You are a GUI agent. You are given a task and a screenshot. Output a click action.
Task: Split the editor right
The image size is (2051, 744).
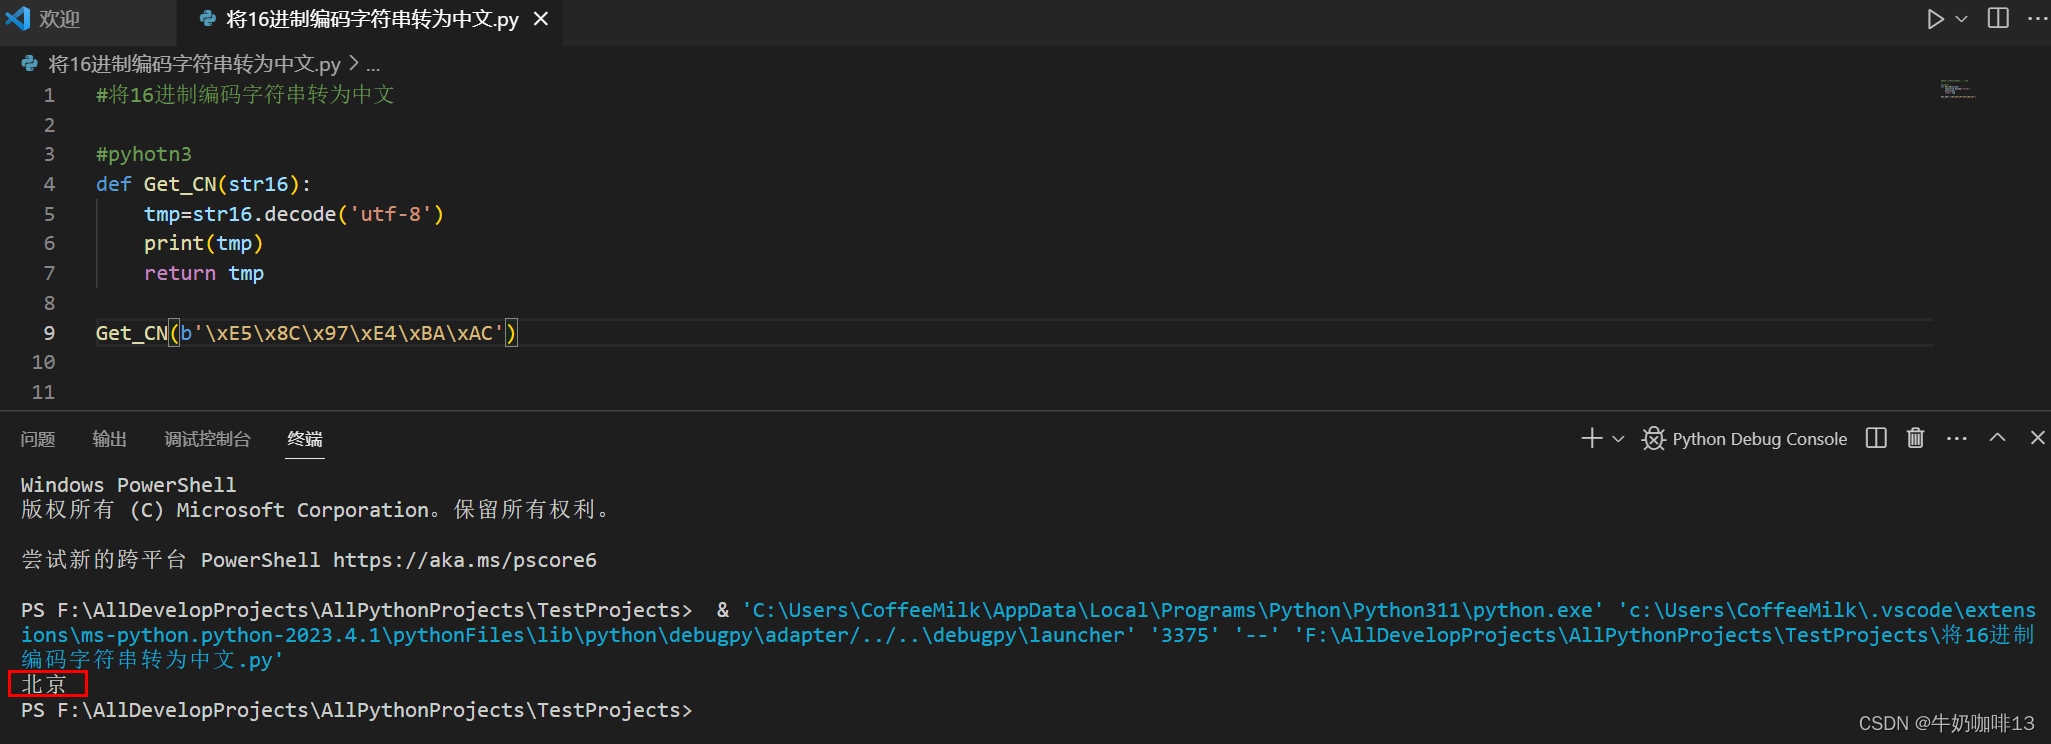(1998, 19)
